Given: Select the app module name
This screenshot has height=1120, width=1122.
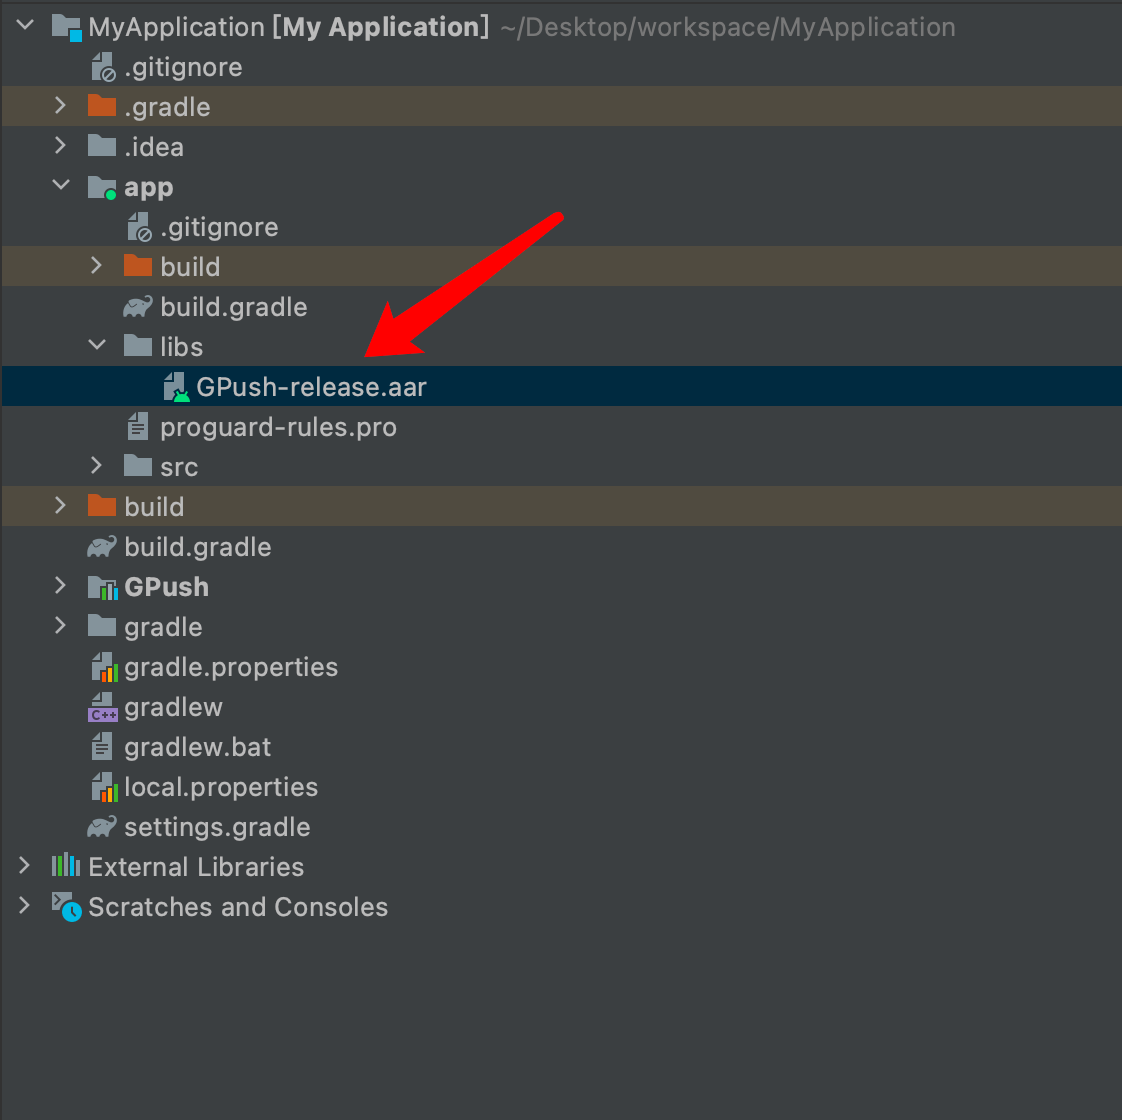Looking at the screenshot, I should pyautogui.click(x=149, y=188).
